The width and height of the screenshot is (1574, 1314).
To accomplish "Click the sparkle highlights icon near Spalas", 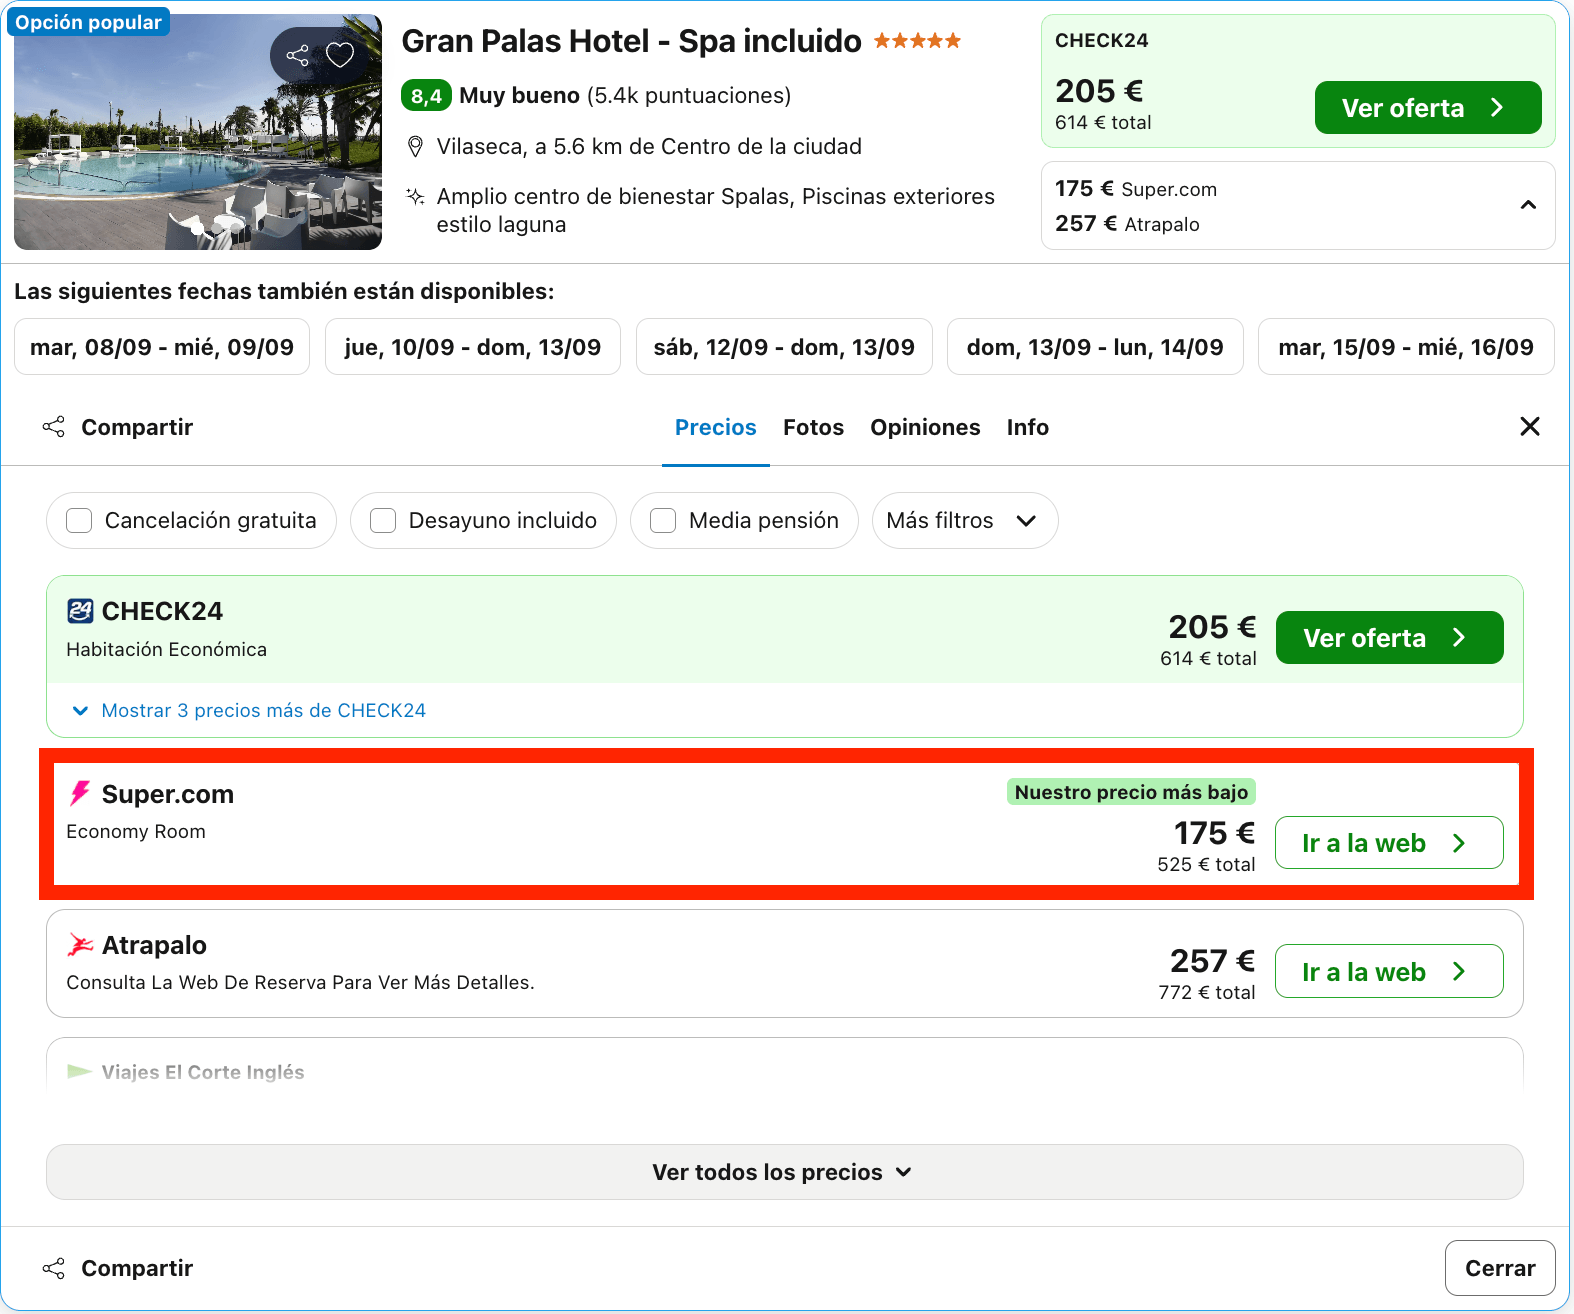I will tap(415, 196).
